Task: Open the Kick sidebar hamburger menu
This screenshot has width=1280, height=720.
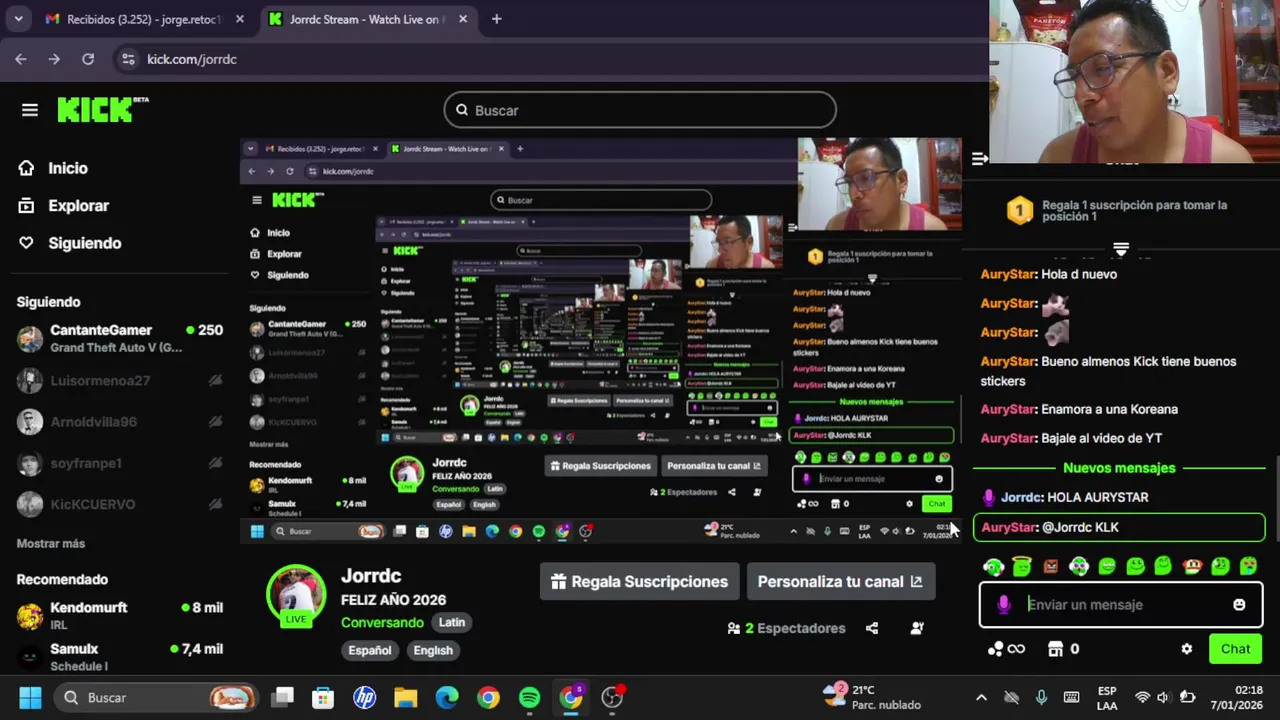Action: [x=30, y=110]
